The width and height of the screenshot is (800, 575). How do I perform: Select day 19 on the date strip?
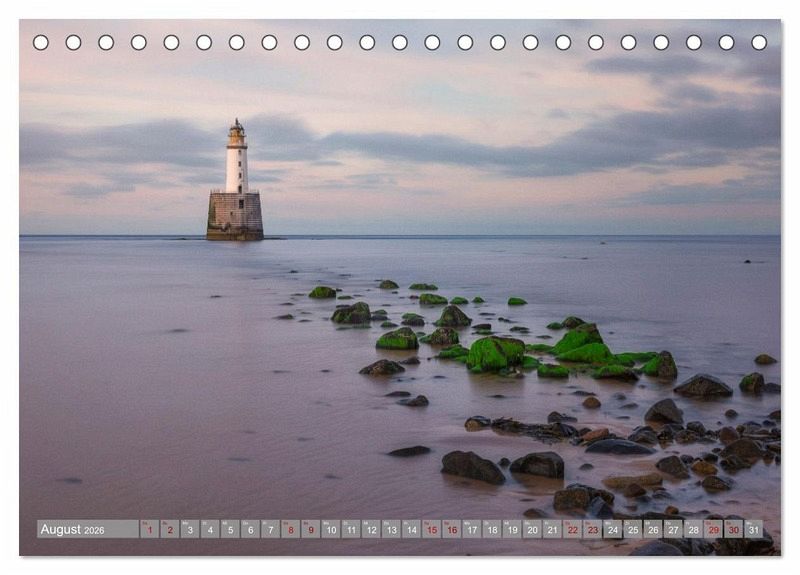point(512,529)
